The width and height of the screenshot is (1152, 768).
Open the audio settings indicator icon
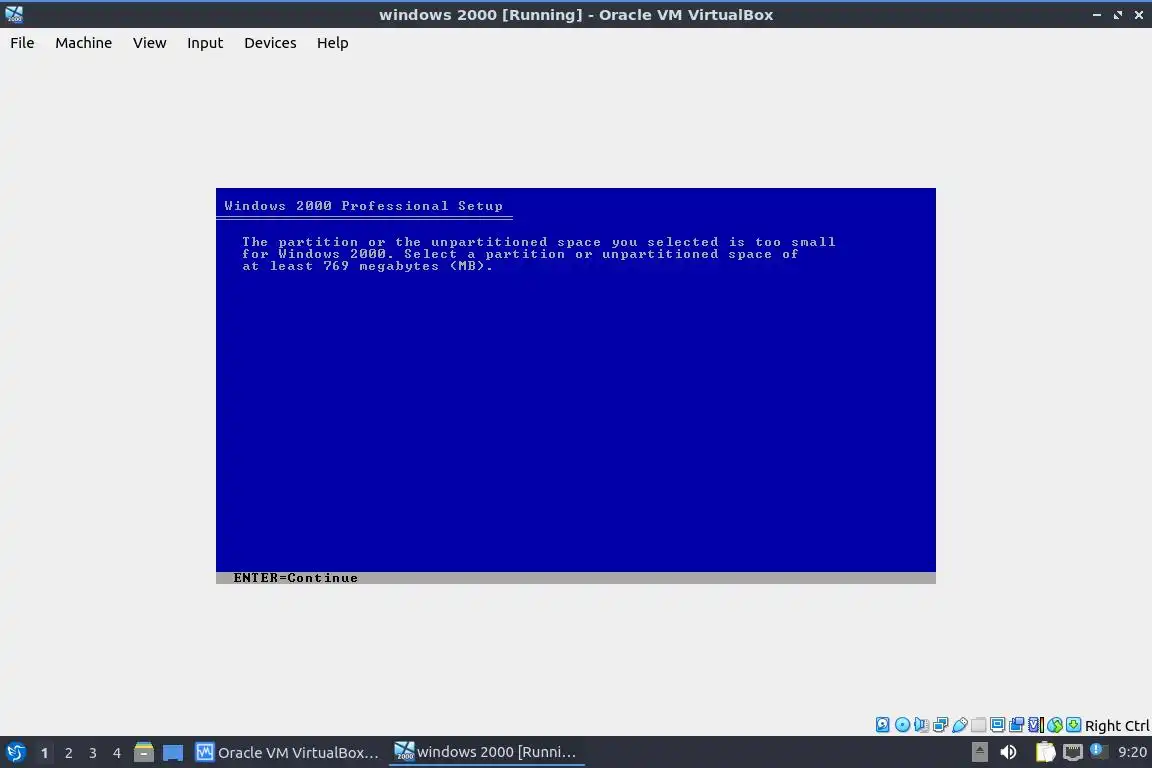[x=921, y=725]
